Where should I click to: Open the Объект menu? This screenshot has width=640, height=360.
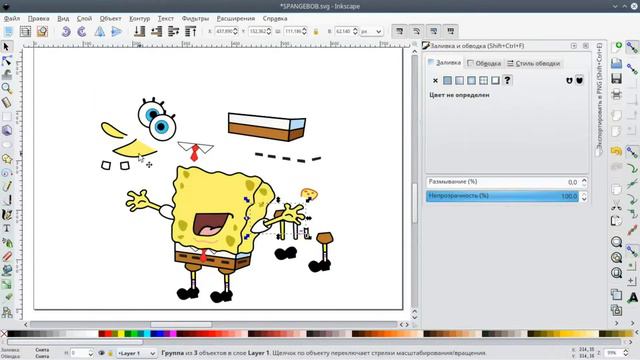(110, 18)
